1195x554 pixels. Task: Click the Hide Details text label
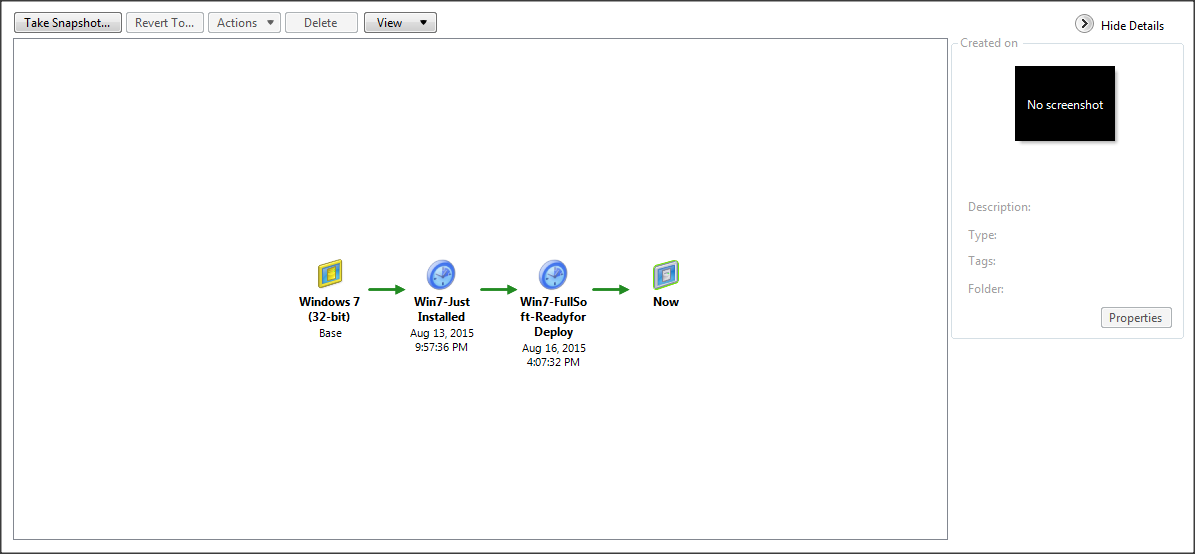coord(1132,26)
